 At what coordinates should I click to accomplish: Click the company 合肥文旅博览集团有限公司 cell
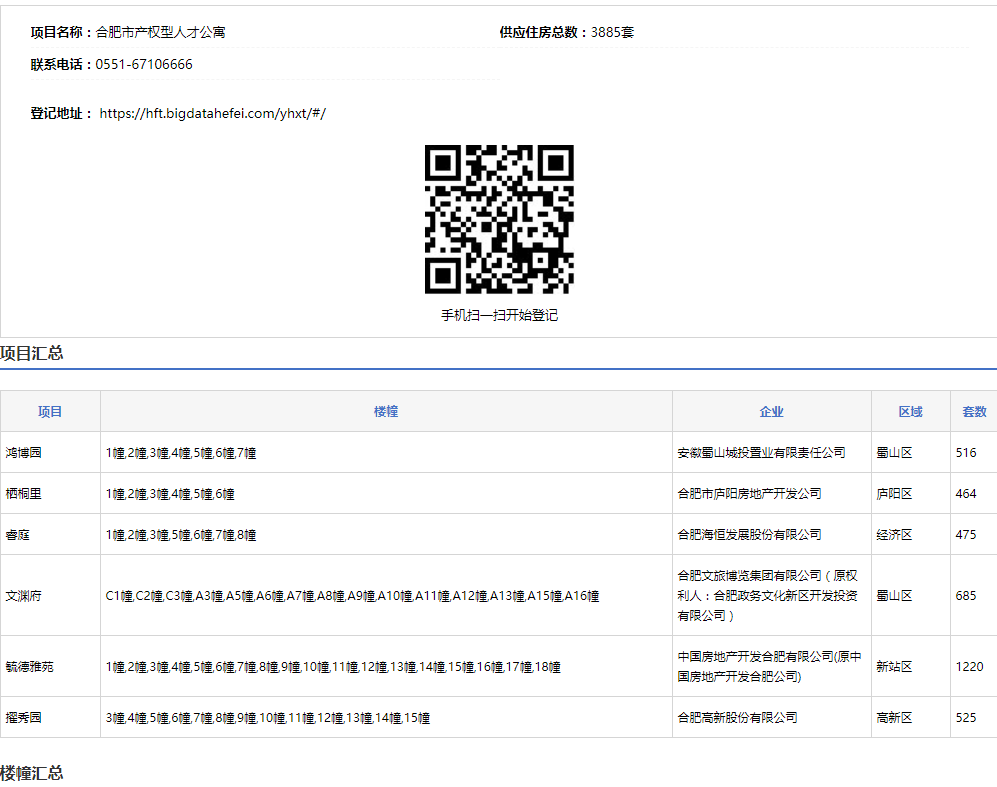771,596
